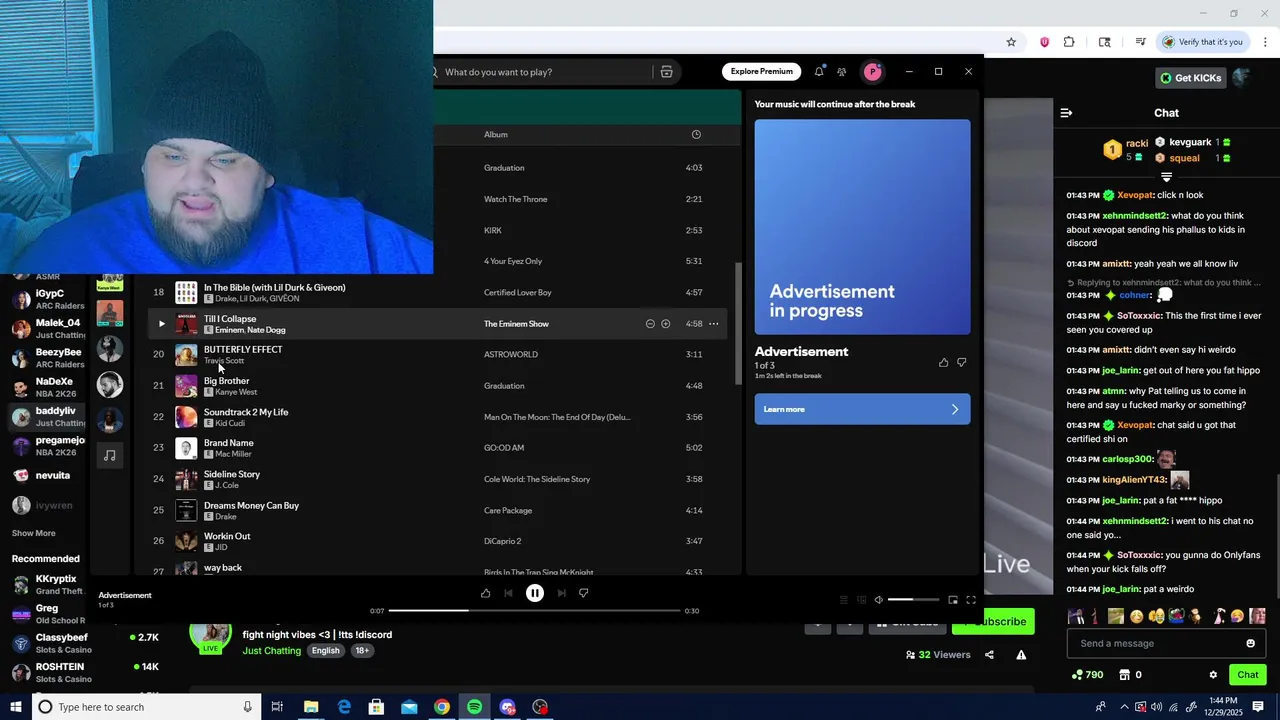Click the music note playlist icon in Spotify sidebar
The width and height of the screenshot is (1280, 720).
[110, 456]
